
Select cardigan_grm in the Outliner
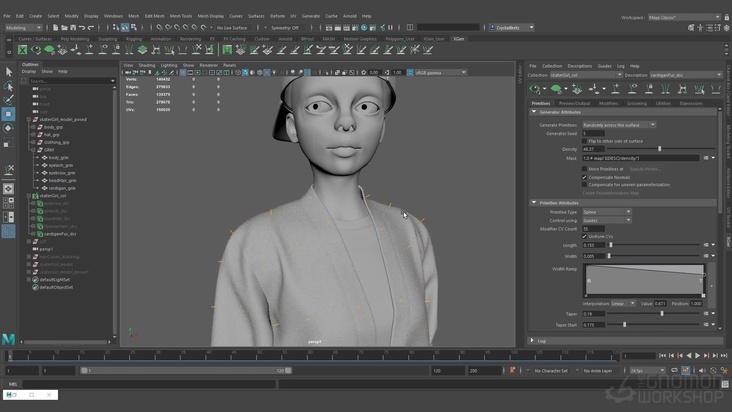click(x=62, y=187)
